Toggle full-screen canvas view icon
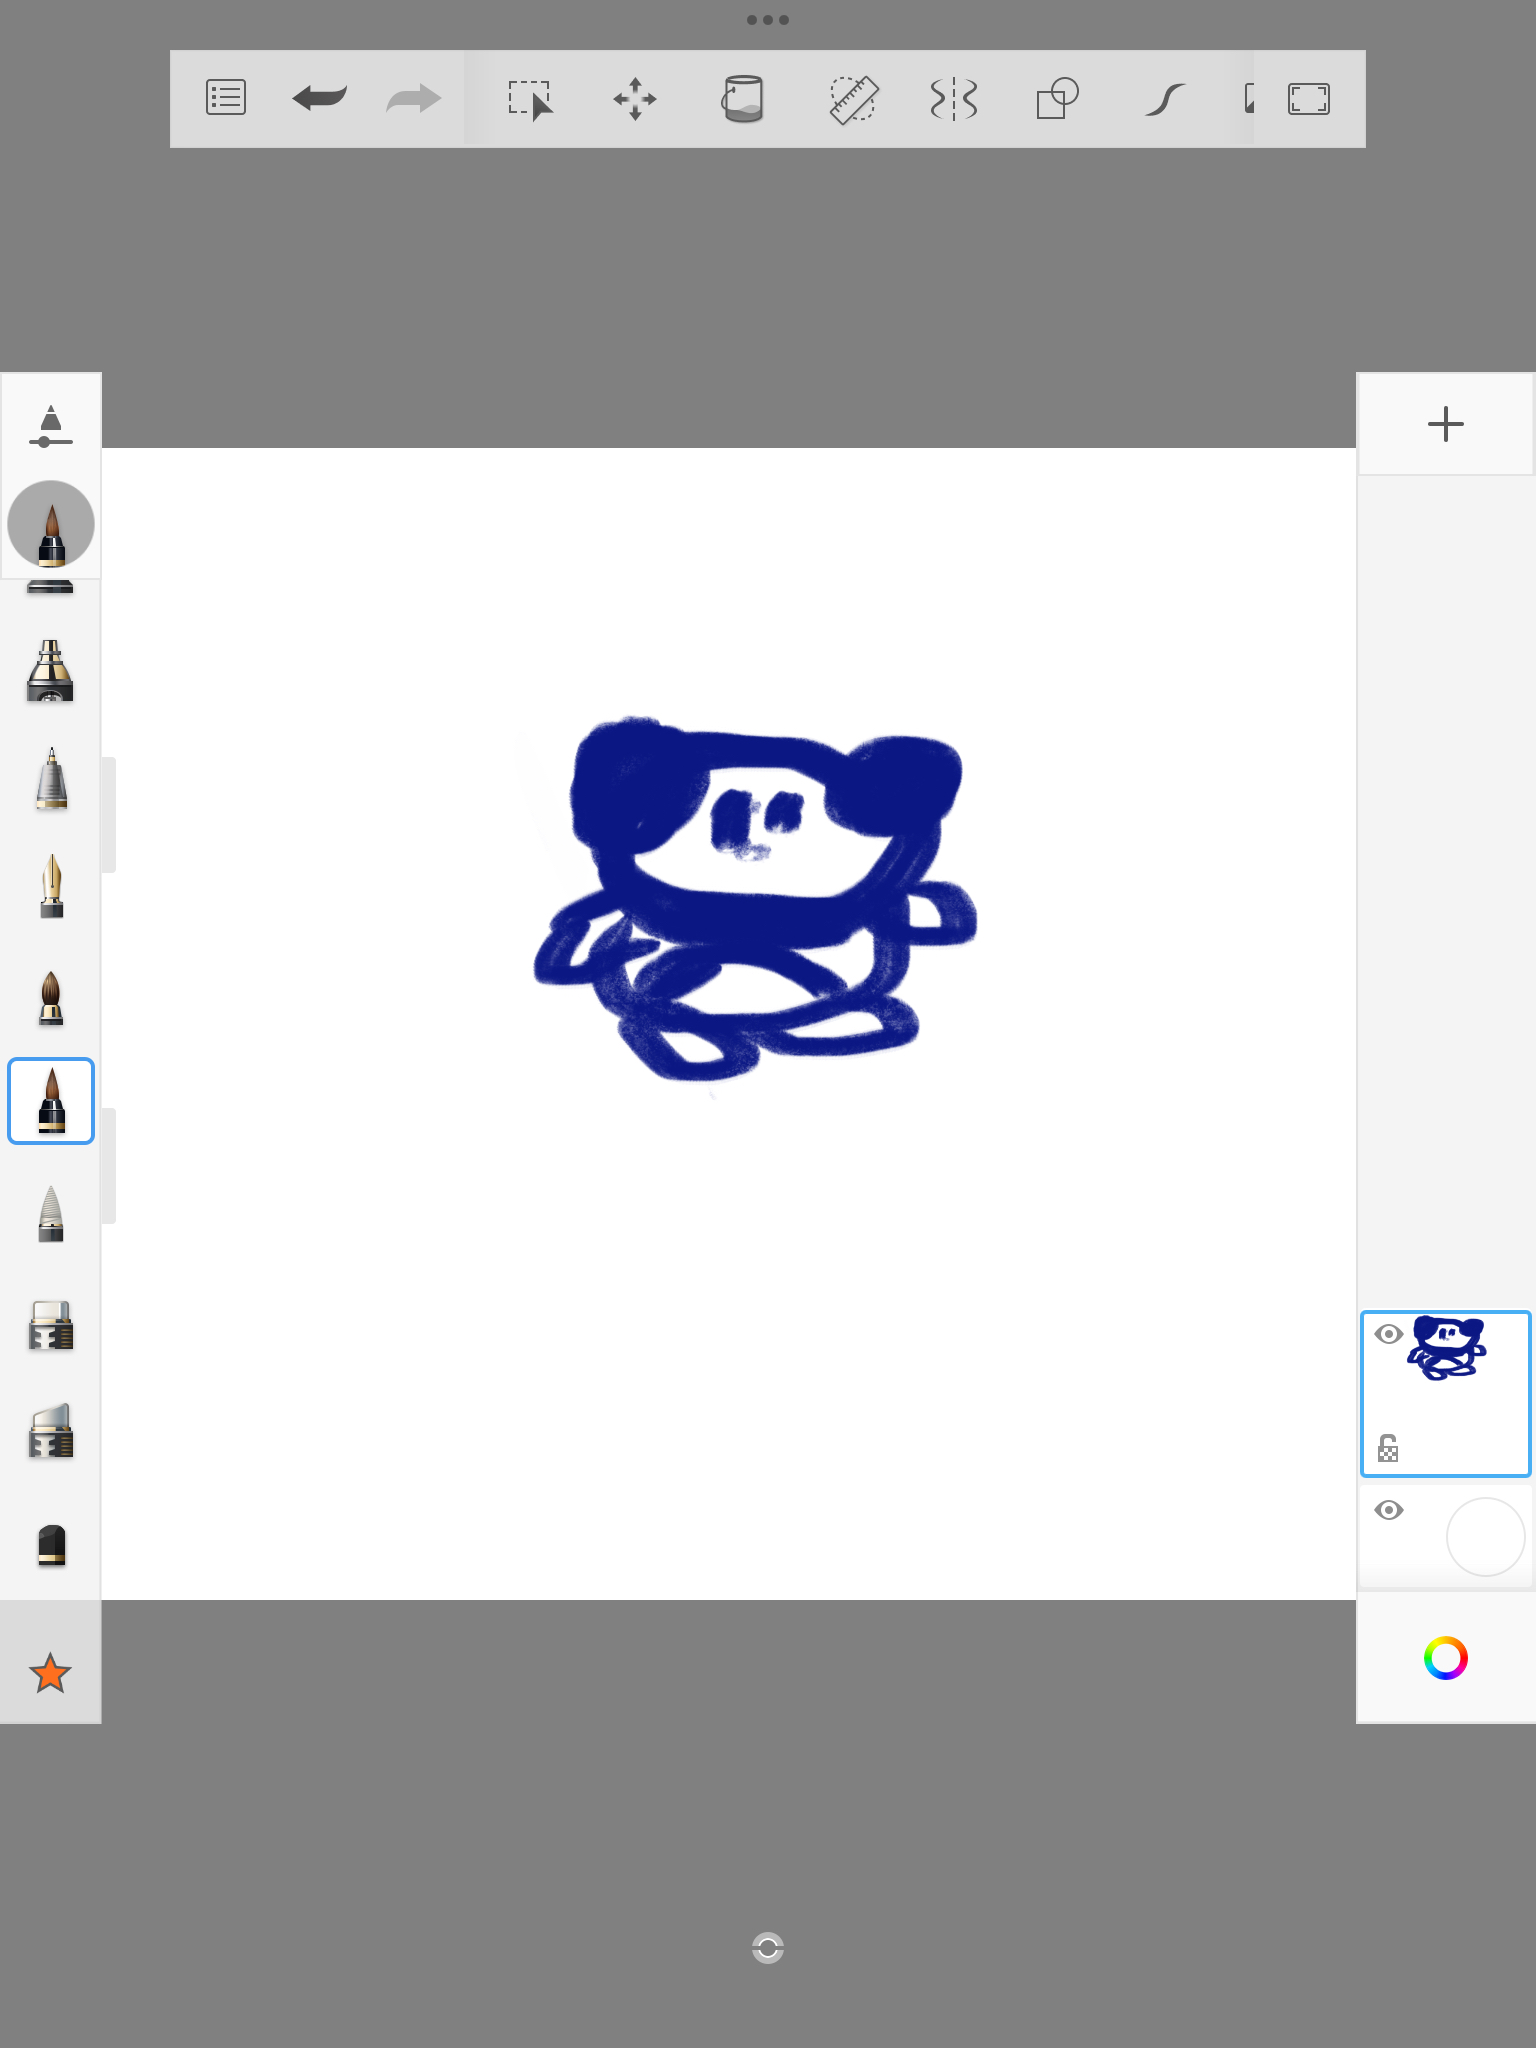 click(1308, 99)
